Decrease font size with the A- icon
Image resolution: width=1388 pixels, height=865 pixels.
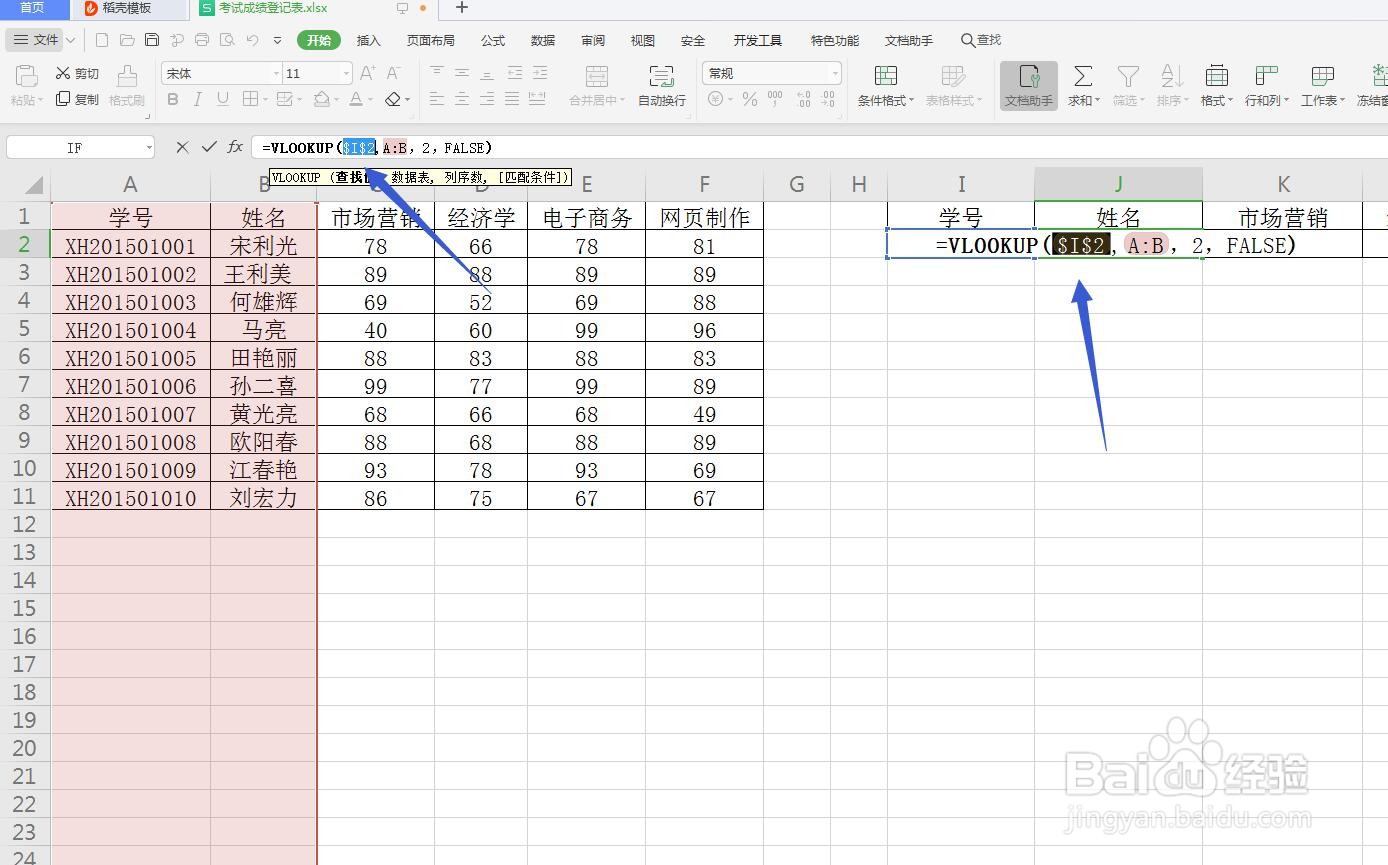(393, 73)
